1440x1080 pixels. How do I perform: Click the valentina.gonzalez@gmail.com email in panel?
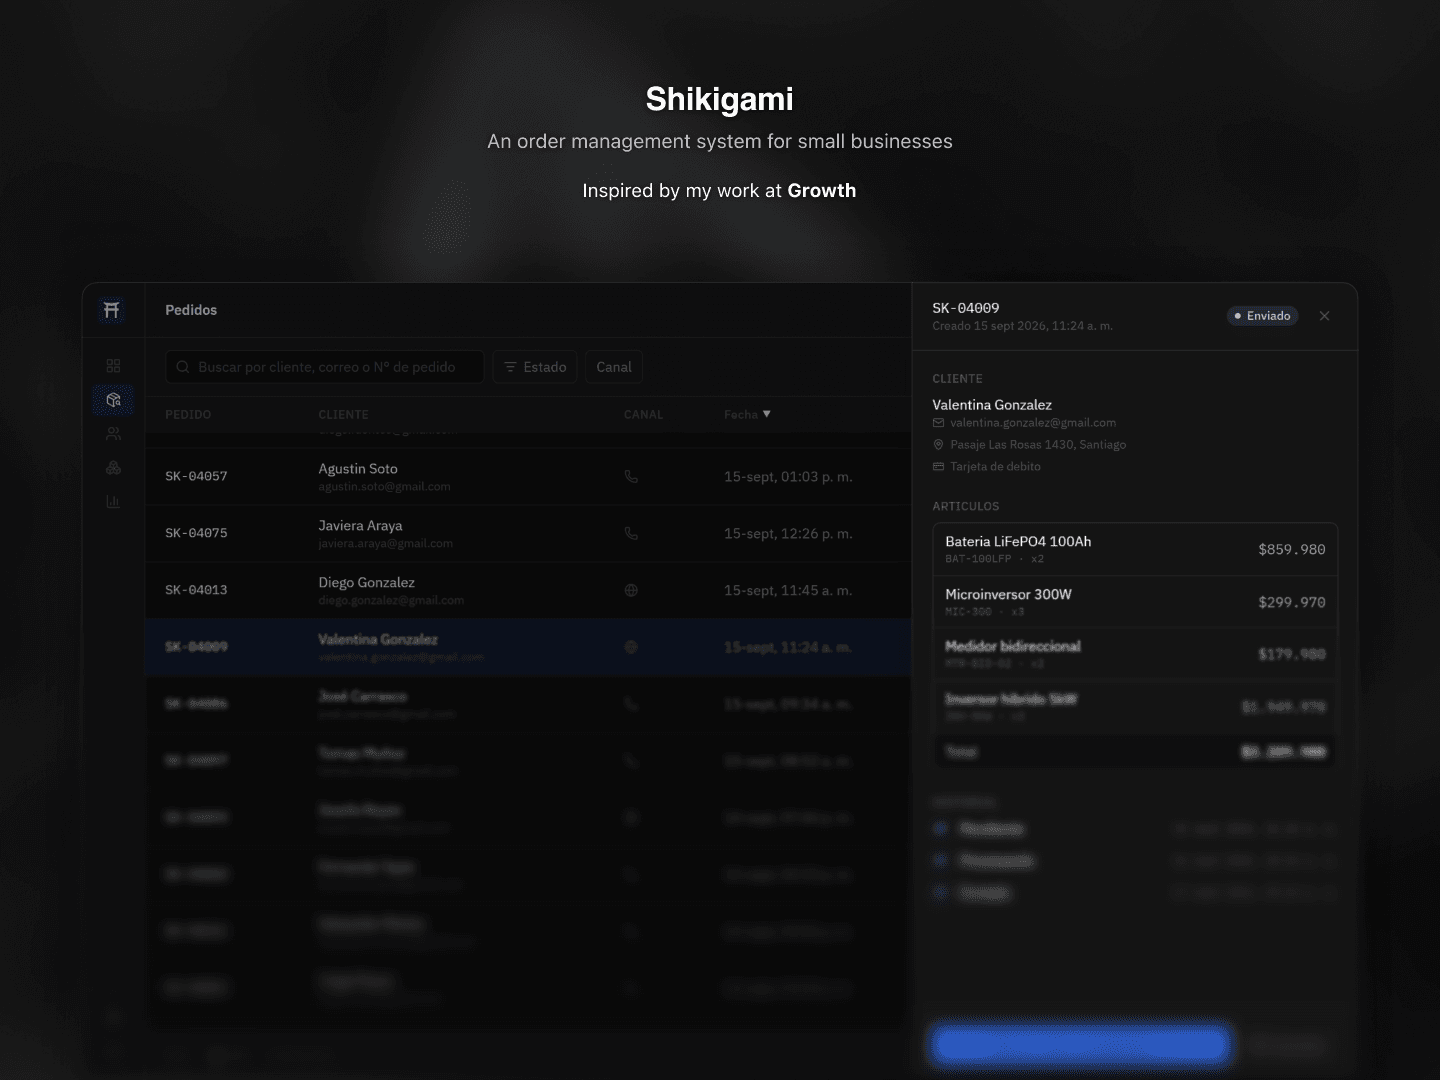[x=1033, y=423]
